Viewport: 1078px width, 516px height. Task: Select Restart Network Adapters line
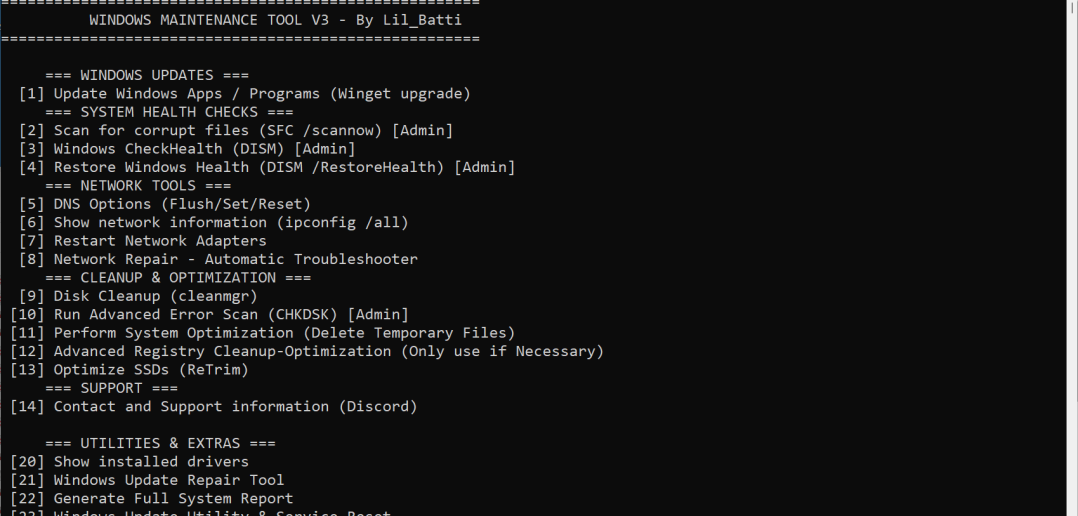pos(159,240)
